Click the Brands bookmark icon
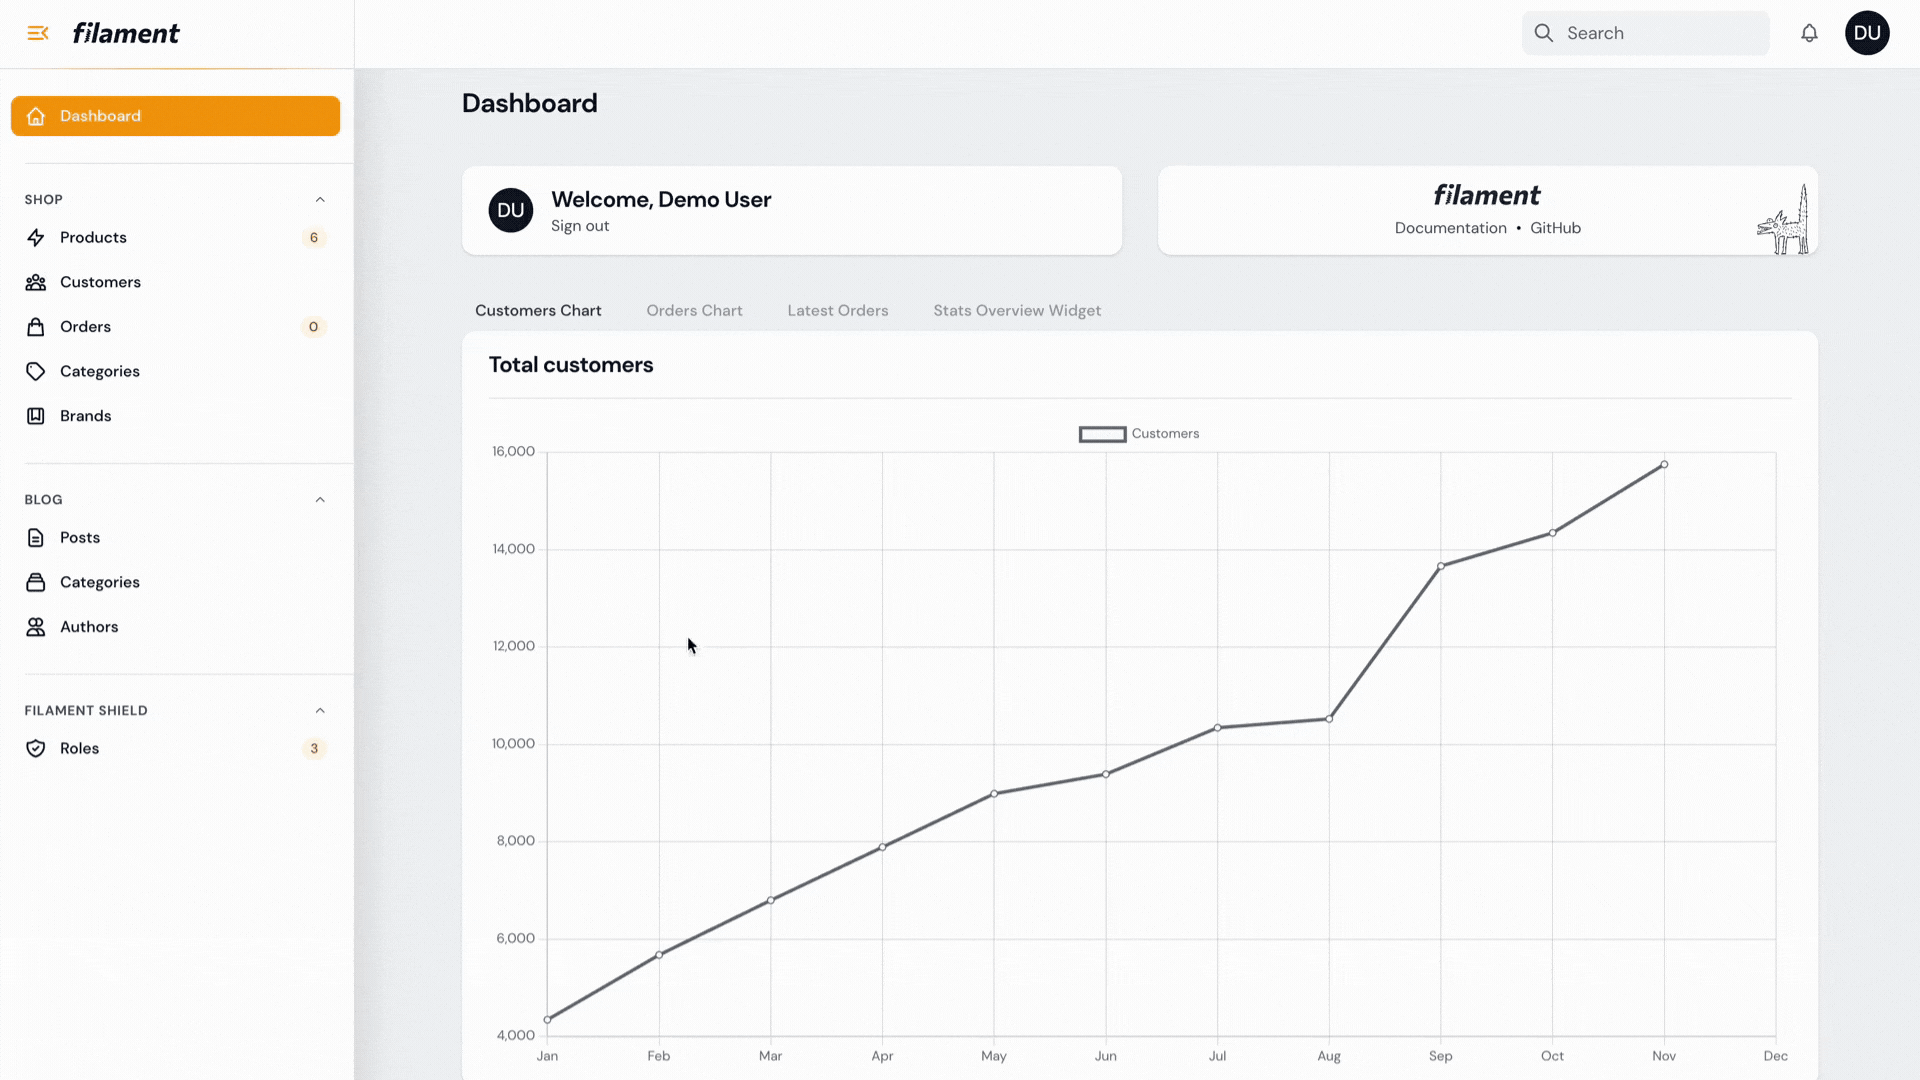1920x1080 pixels. 36,416
